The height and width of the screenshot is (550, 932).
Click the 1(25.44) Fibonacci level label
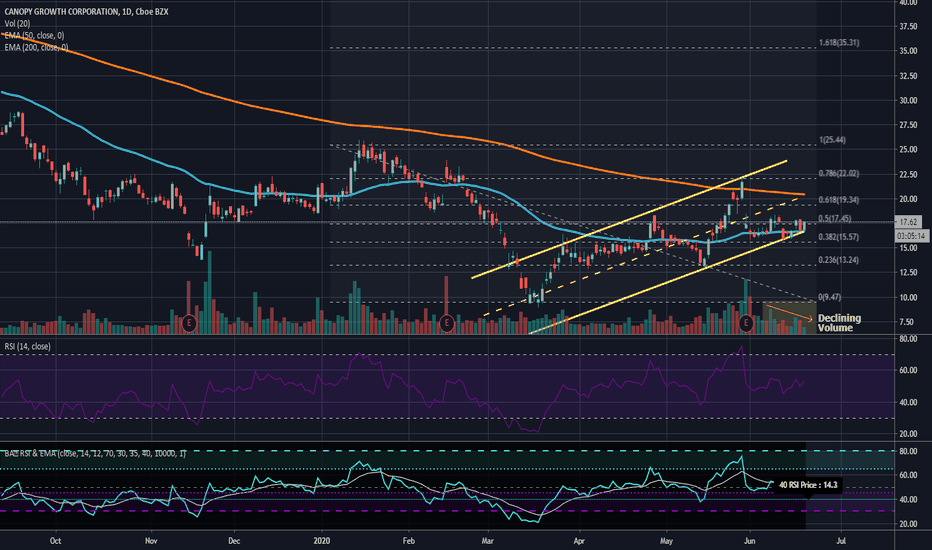(x=832, y=140)
